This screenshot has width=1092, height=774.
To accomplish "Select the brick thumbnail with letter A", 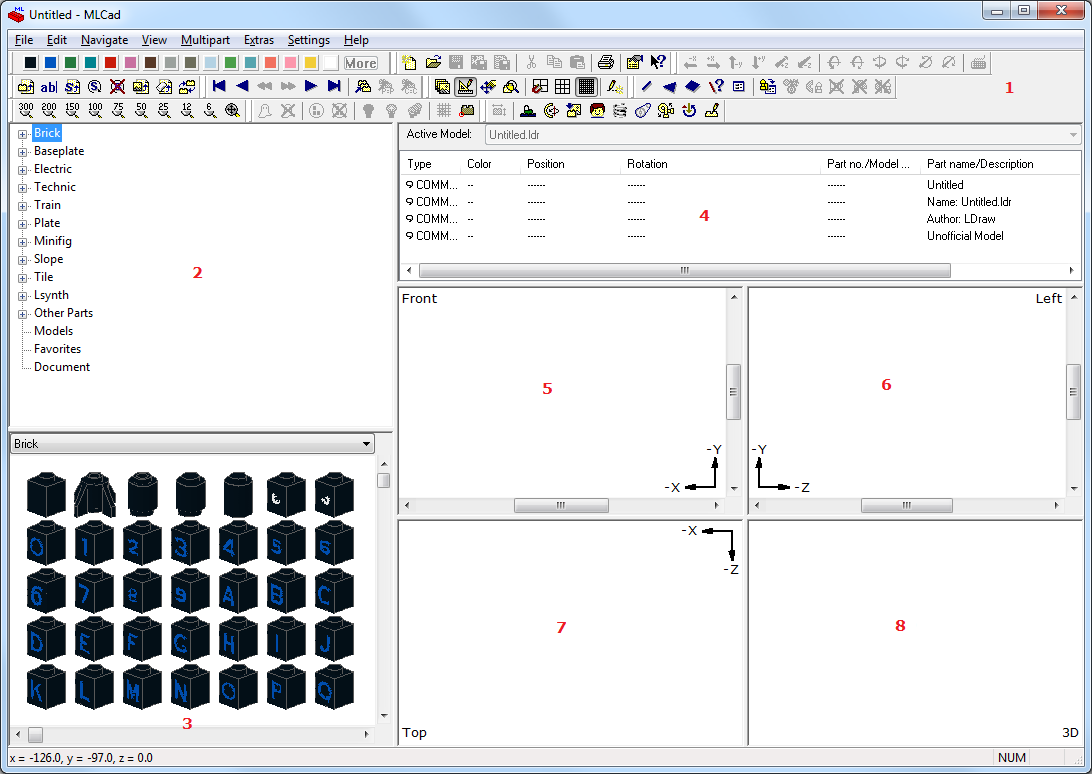I will (x=238, y=592).
